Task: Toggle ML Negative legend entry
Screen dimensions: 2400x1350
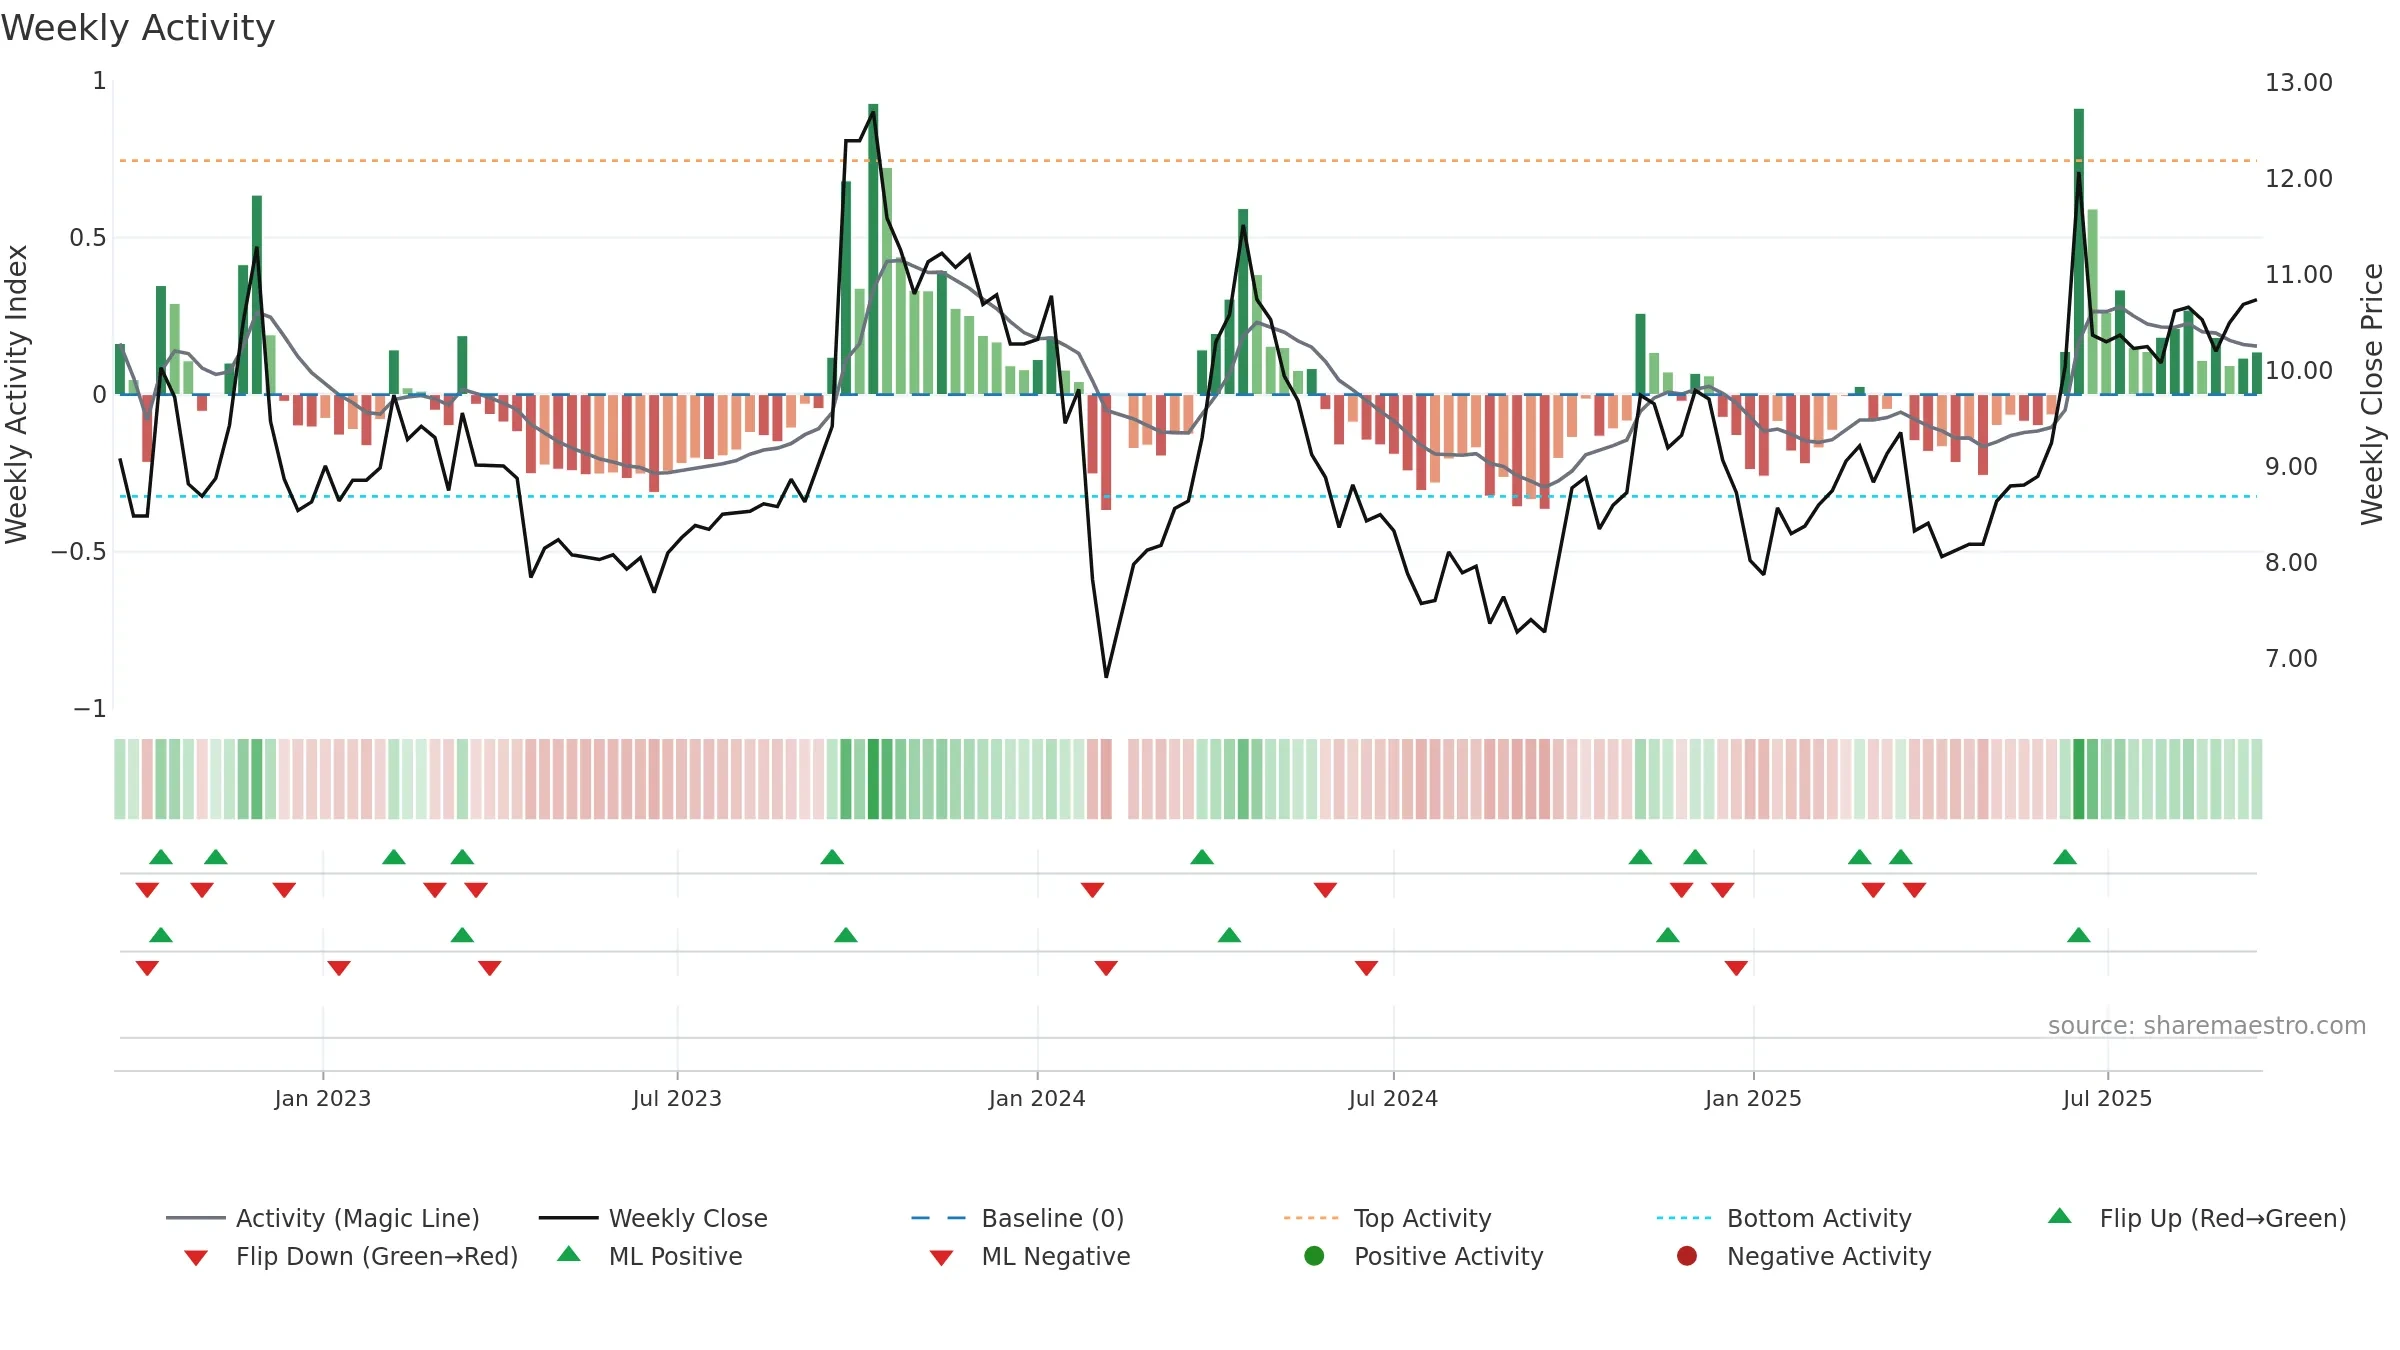Action: coord(1030,1256)
